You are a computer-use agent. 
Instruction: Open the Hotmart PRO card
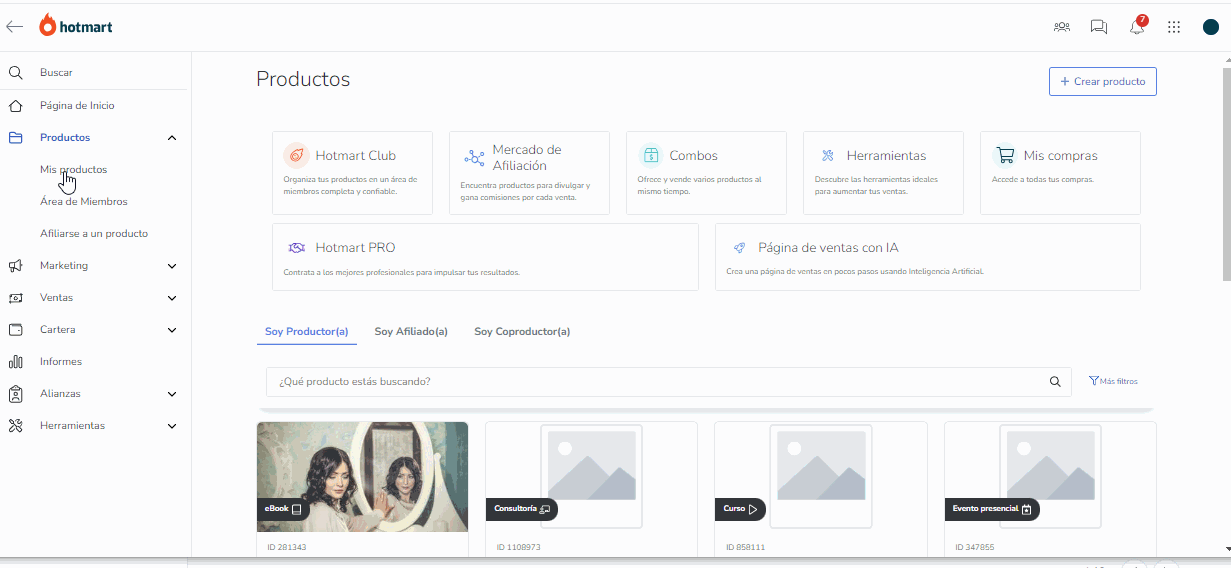pyautogui.click(x=485, y=257)
